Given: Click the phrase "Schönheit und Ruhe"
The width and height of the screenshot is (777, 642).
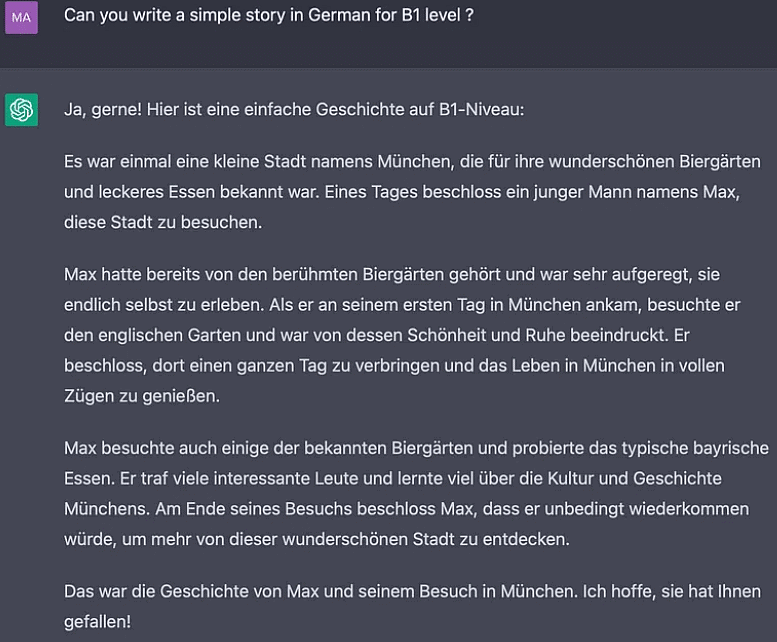Looking at the screenshot, I should pyautogui.click(x=486, y=335).
